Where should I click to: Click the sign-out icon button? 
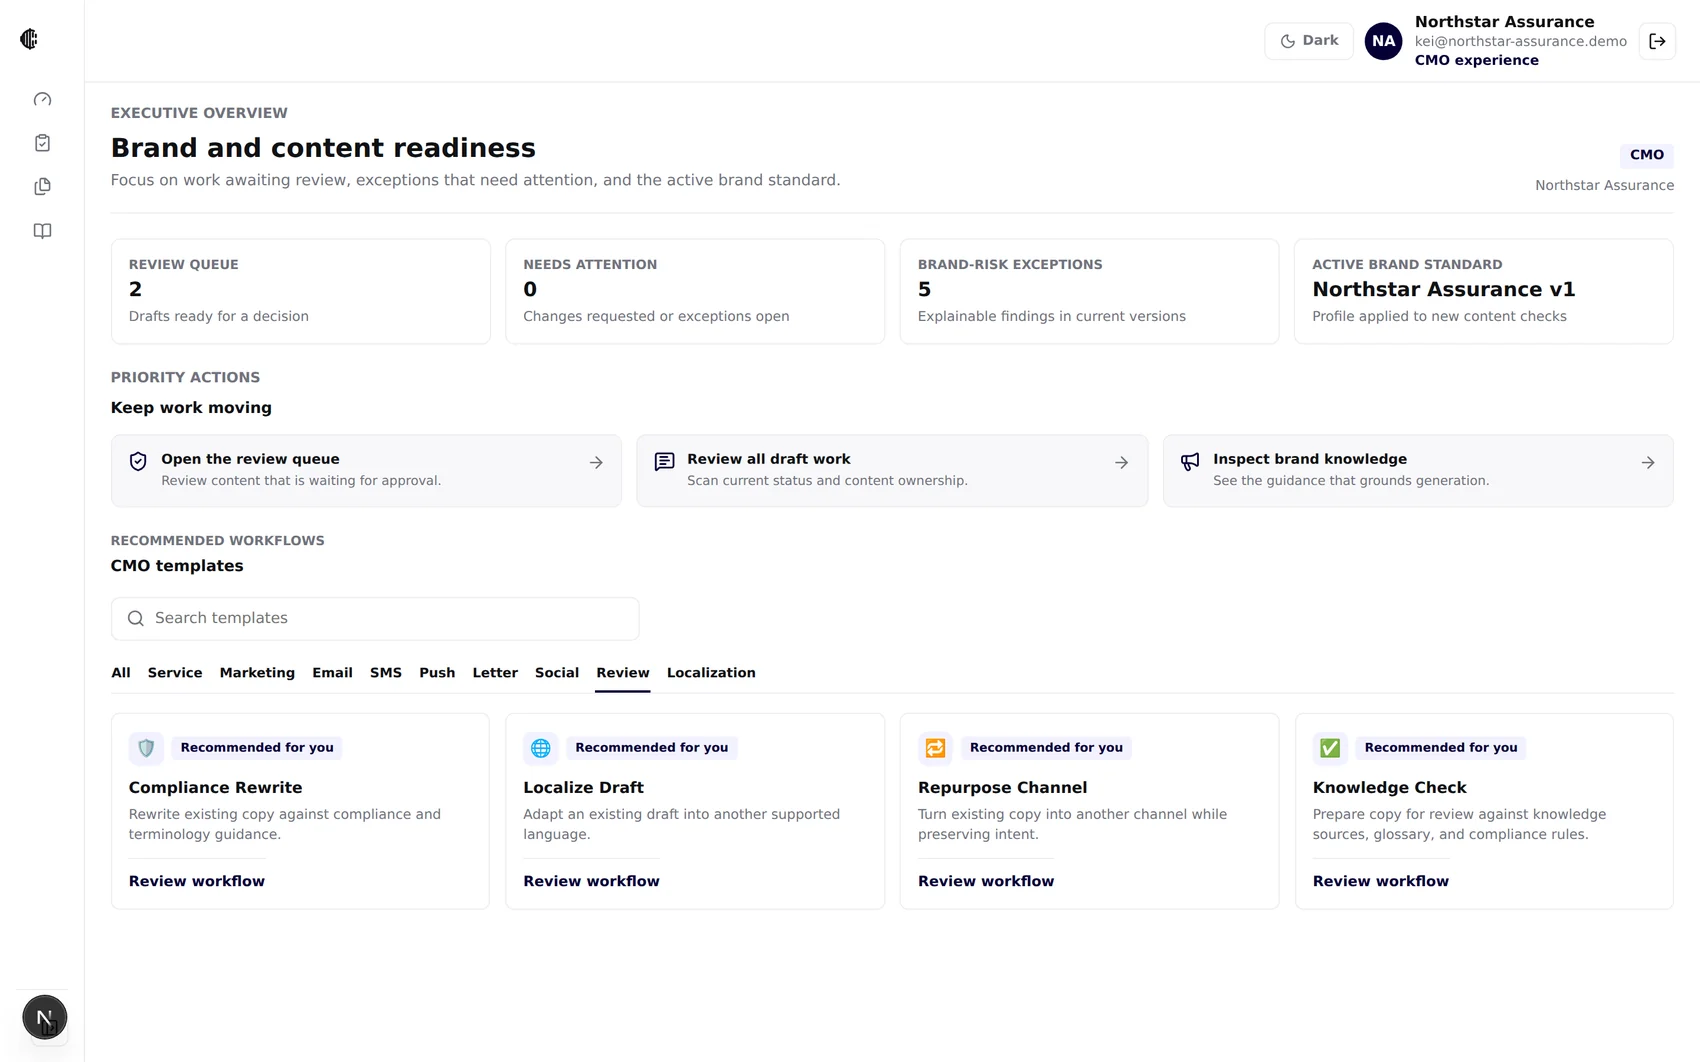coord(1657,41)
